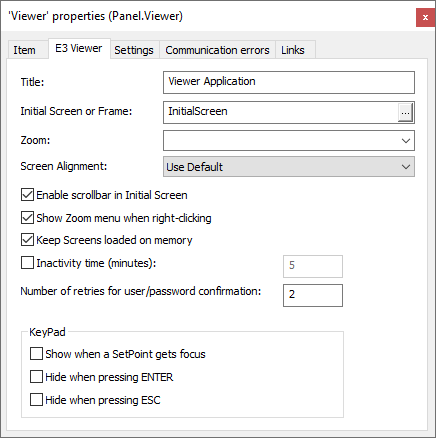Screen dimensions: 436x438
Task: Click the Title text field
Action: click(289, 82)
